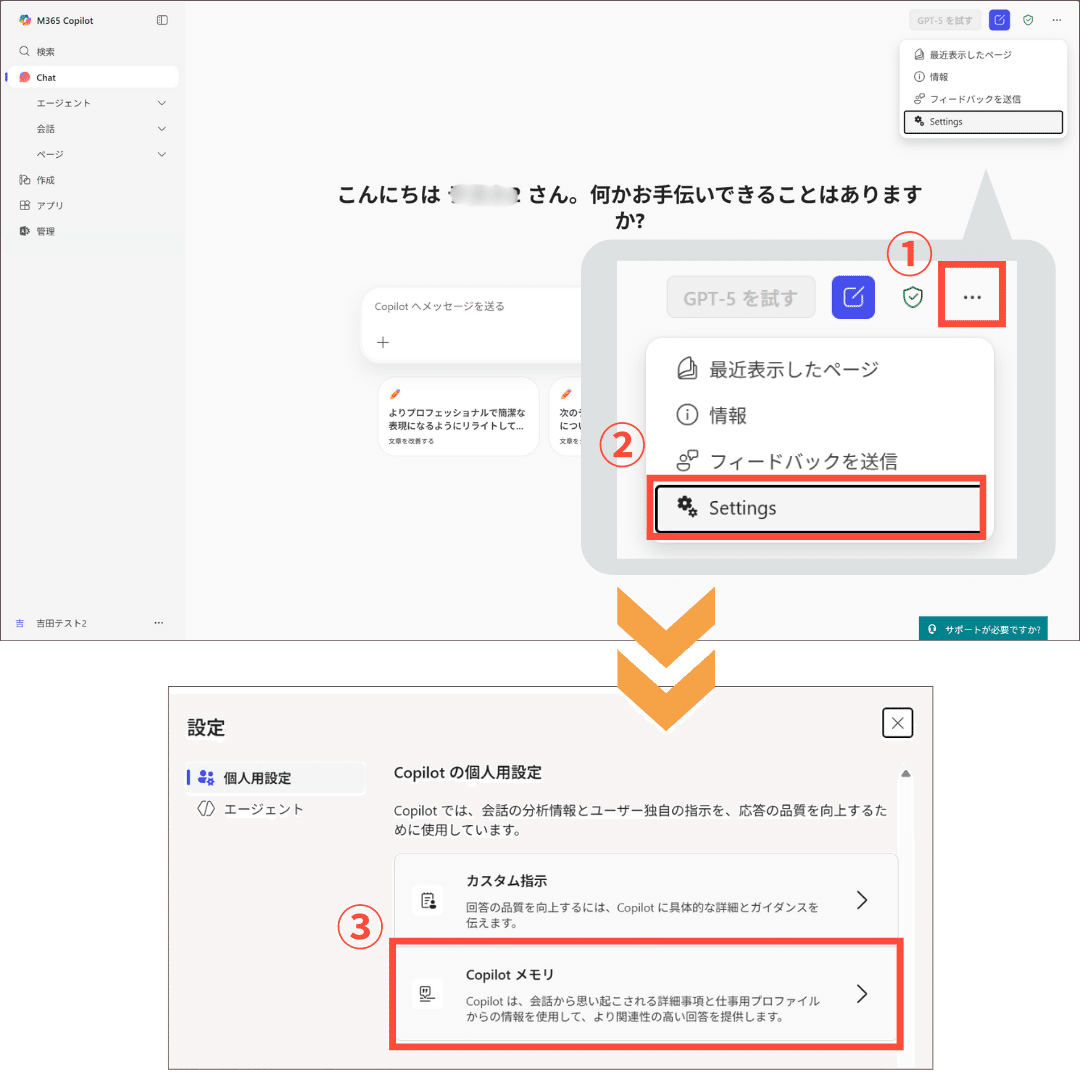Select the 検索 (search) icon in sidebar

coord(22,51)
